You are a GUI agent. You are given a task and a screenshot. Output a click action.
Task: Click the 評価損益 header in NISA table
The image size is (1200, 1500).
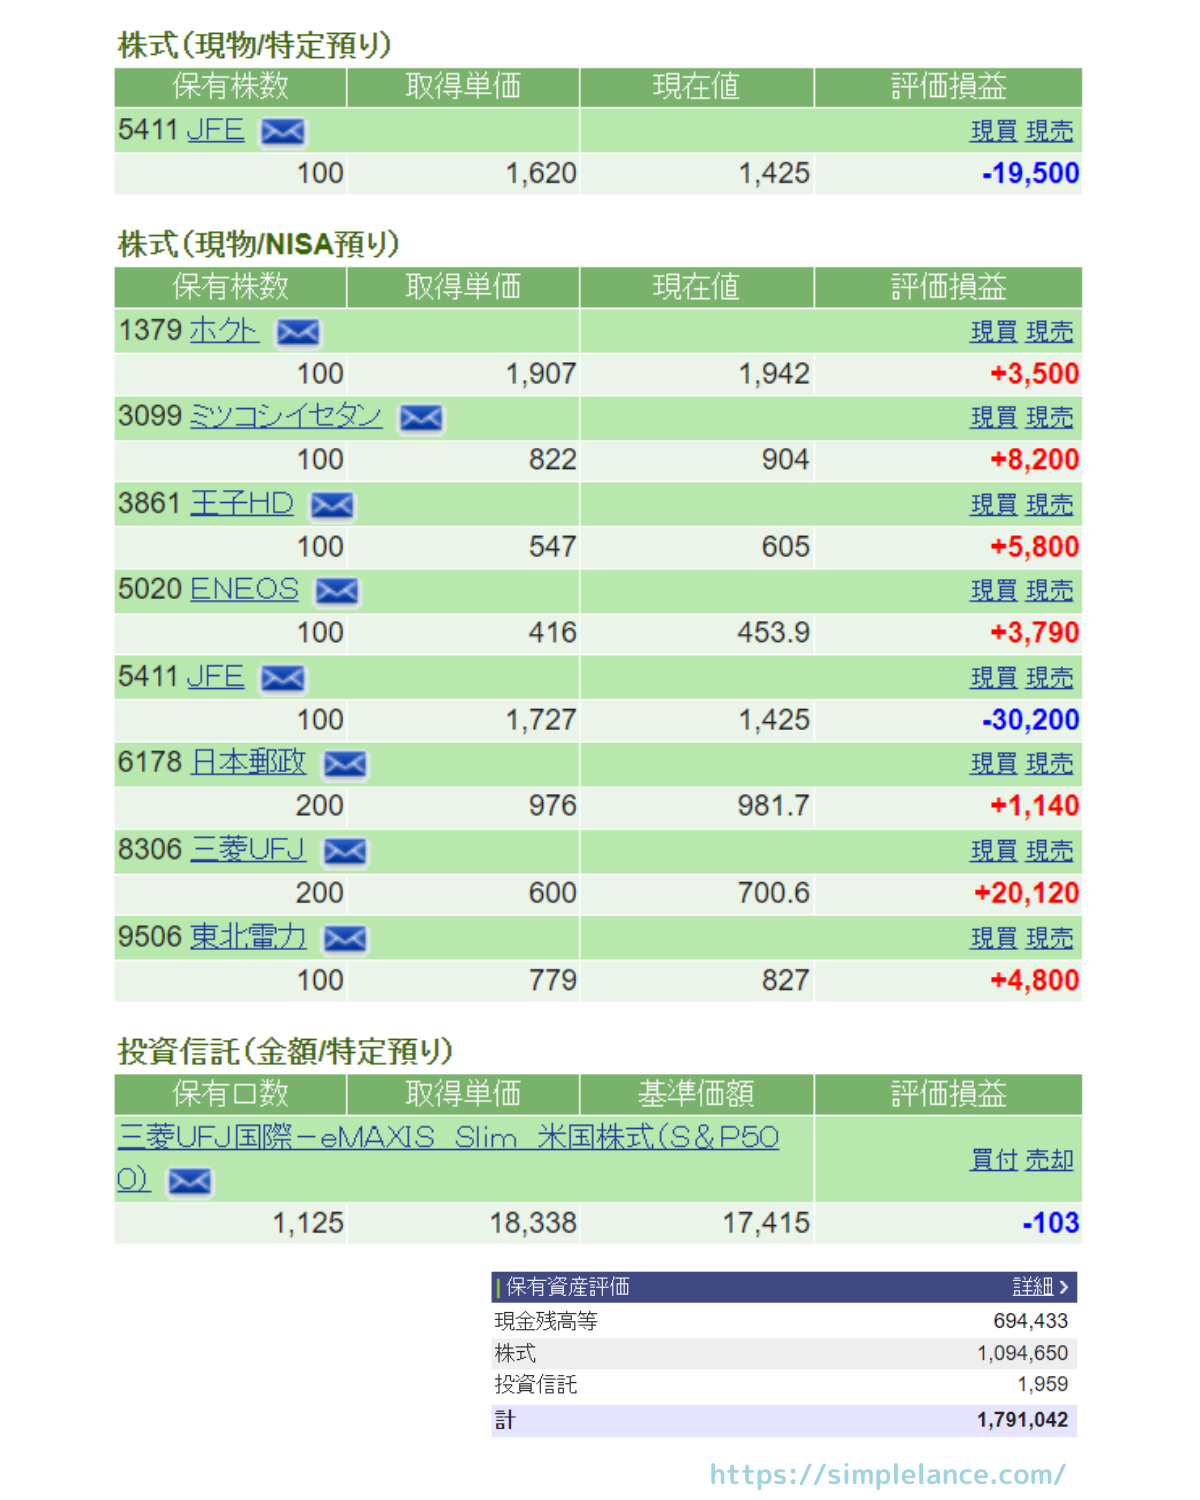pyautogui.click(x=948, y=288)
